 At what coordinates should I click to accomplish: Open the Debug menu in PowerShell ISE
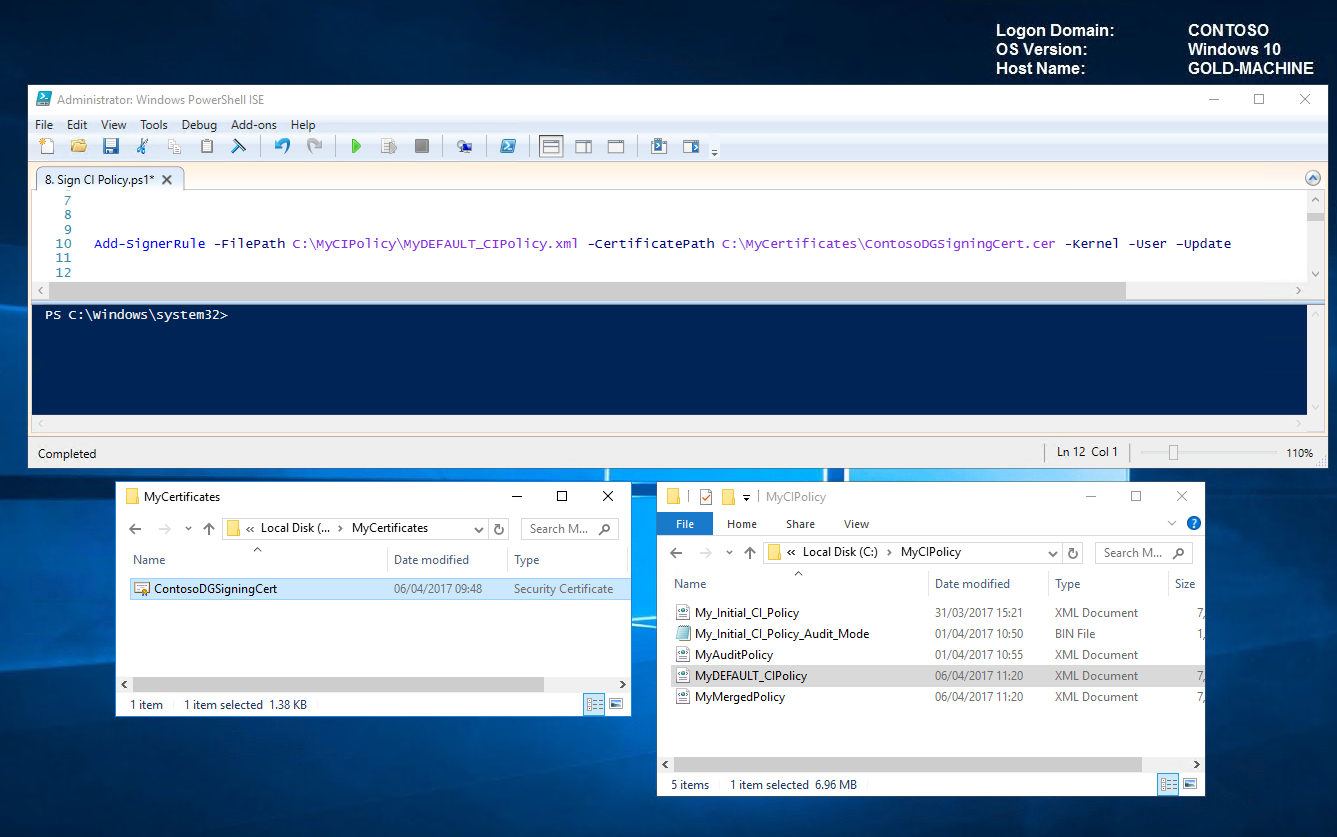click(x=199, y=125)
